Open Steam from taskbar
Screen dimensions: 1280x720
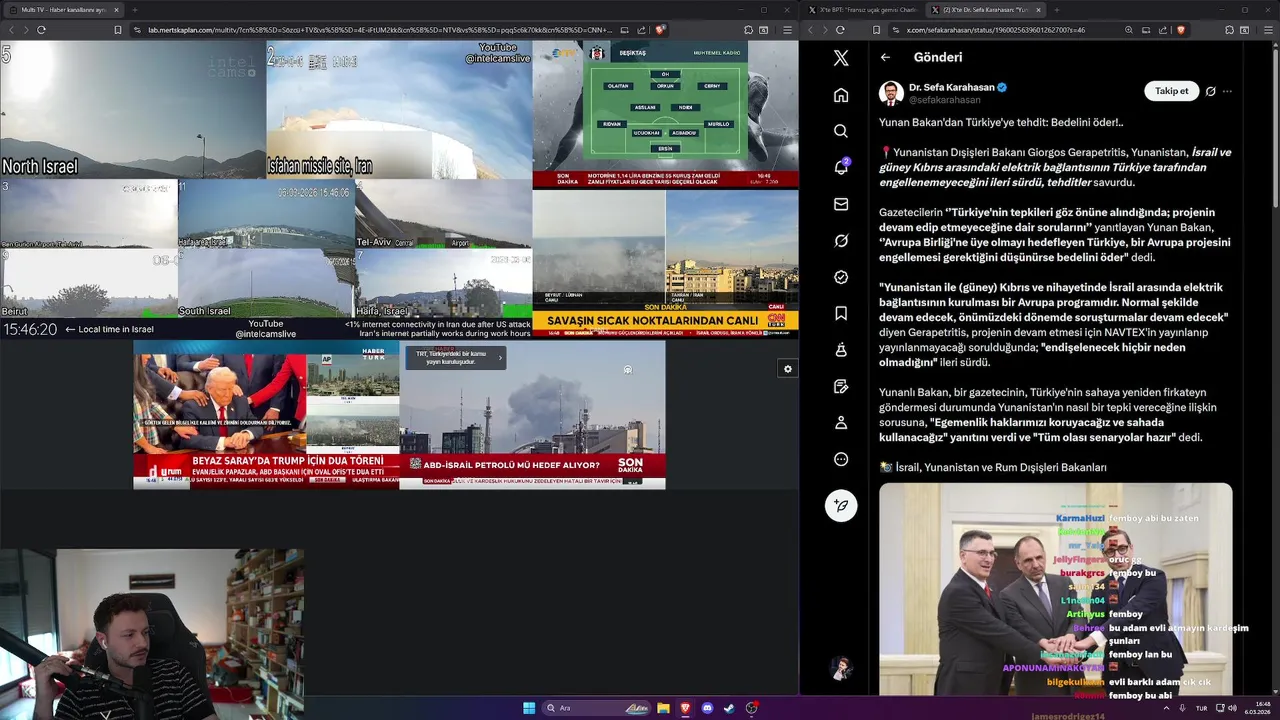[x=729, y=708]
